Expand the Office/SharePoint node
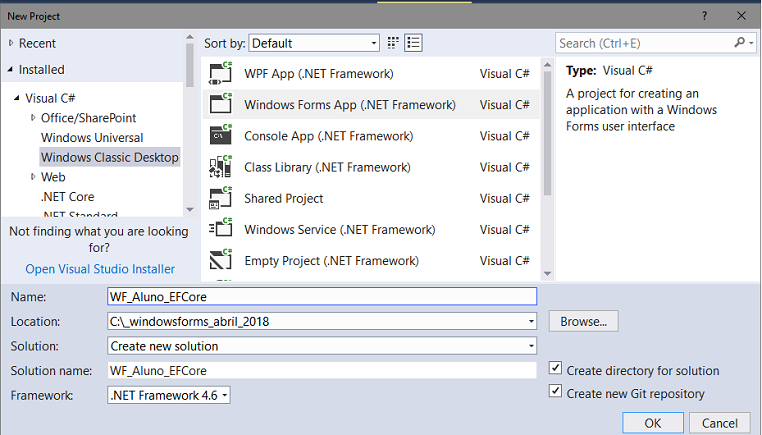This screenshot has width=762, height=435. pyautogui.click(x=33, y=118)
